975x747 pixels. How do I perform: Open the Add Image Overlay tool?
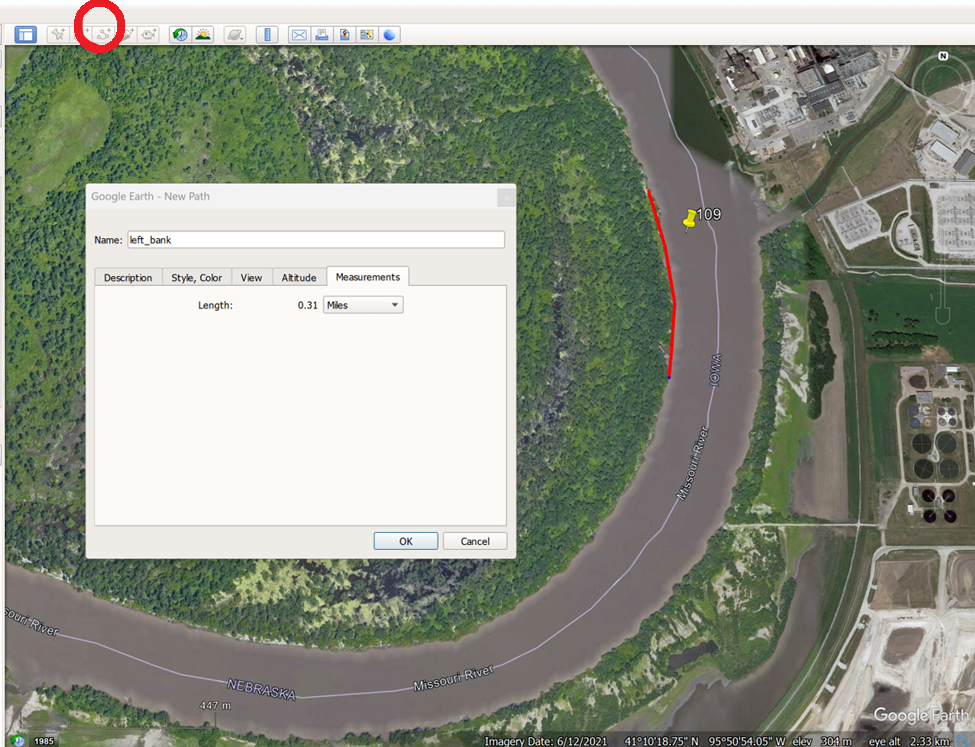pyautogui.click(x=125, y=33)
